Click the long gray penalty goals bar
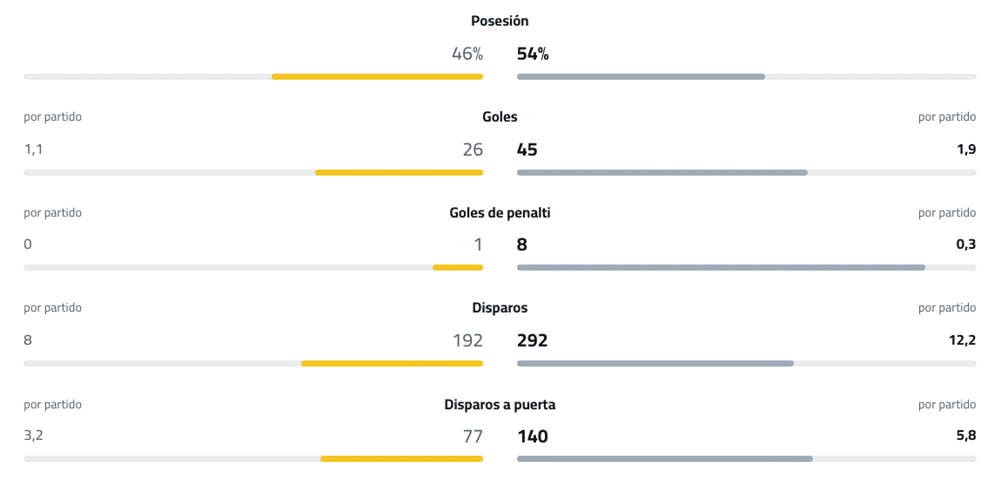 721,268
